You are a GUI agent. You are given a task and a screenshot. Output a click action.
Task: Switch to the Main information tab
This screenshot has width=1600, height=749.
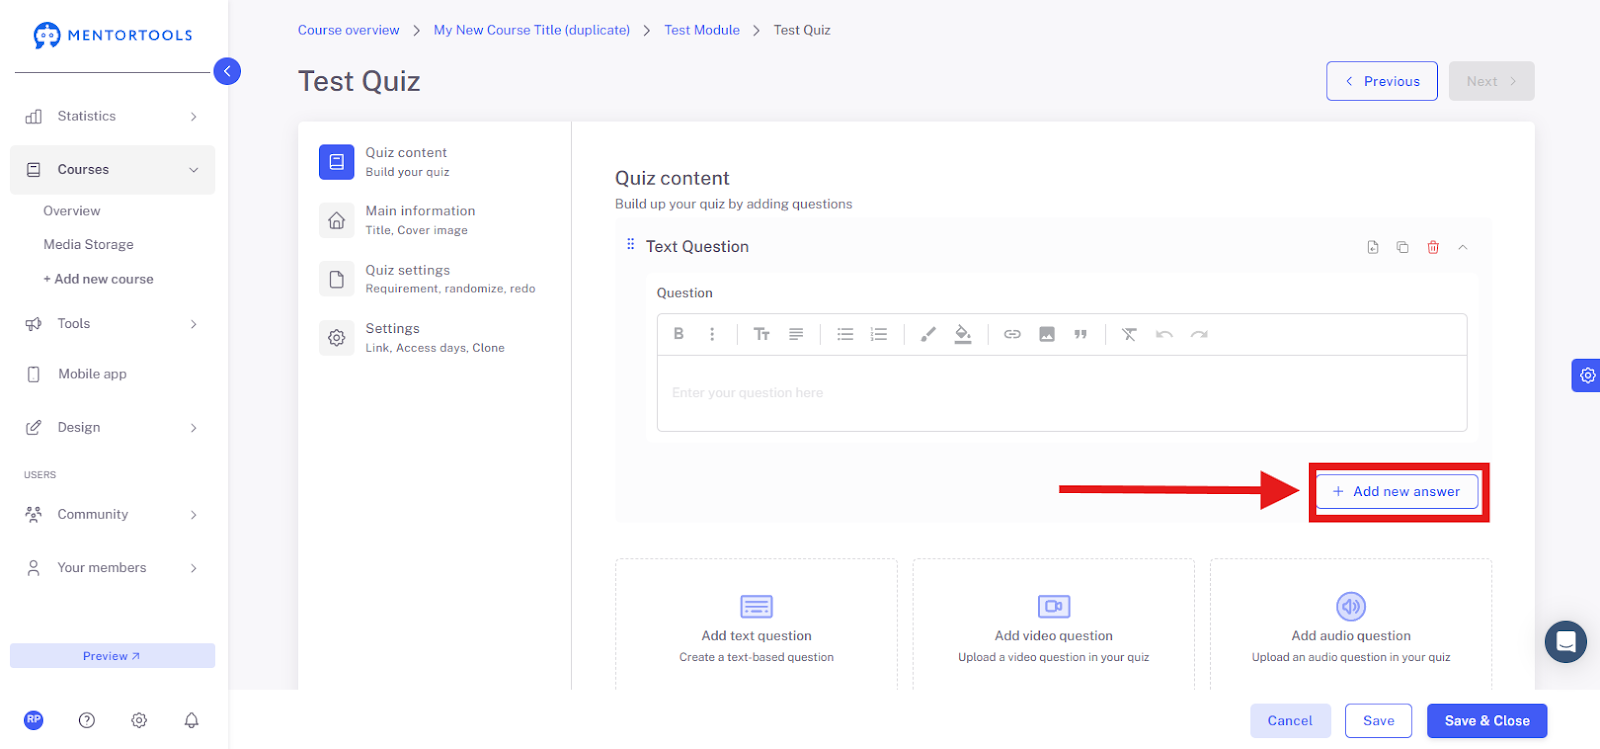tap(436, 220)
